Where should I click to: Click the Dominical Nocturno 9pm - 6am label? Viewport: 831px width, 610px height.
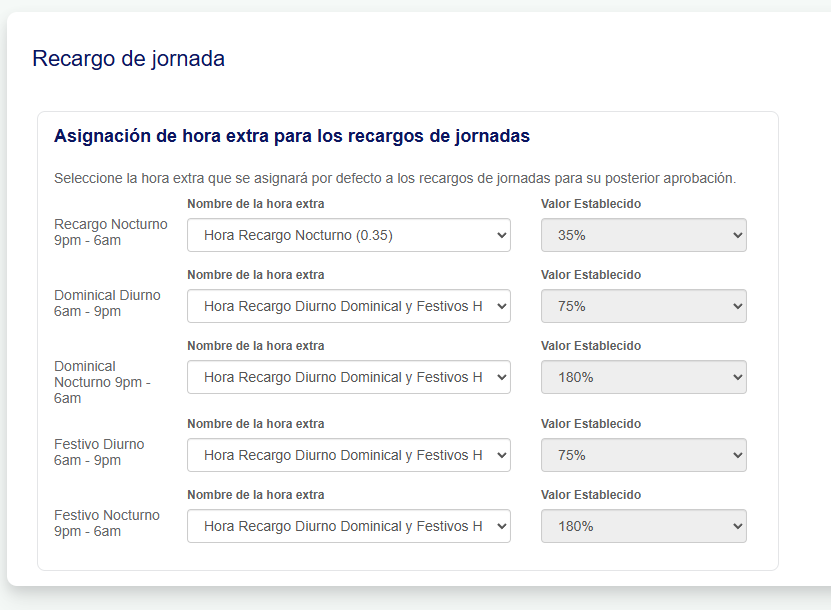pyautogui.click(x=102, y=382)
